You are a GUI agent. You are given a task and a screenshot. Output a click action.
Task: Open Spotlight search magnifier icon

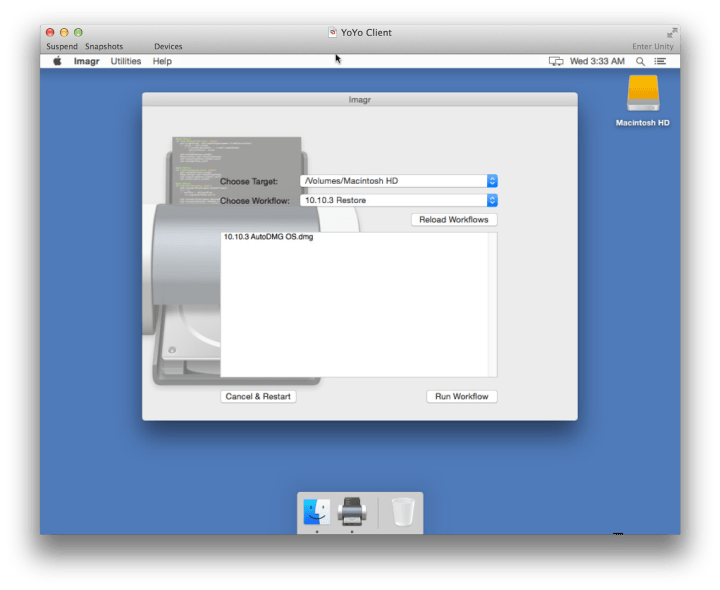point(640,62)
